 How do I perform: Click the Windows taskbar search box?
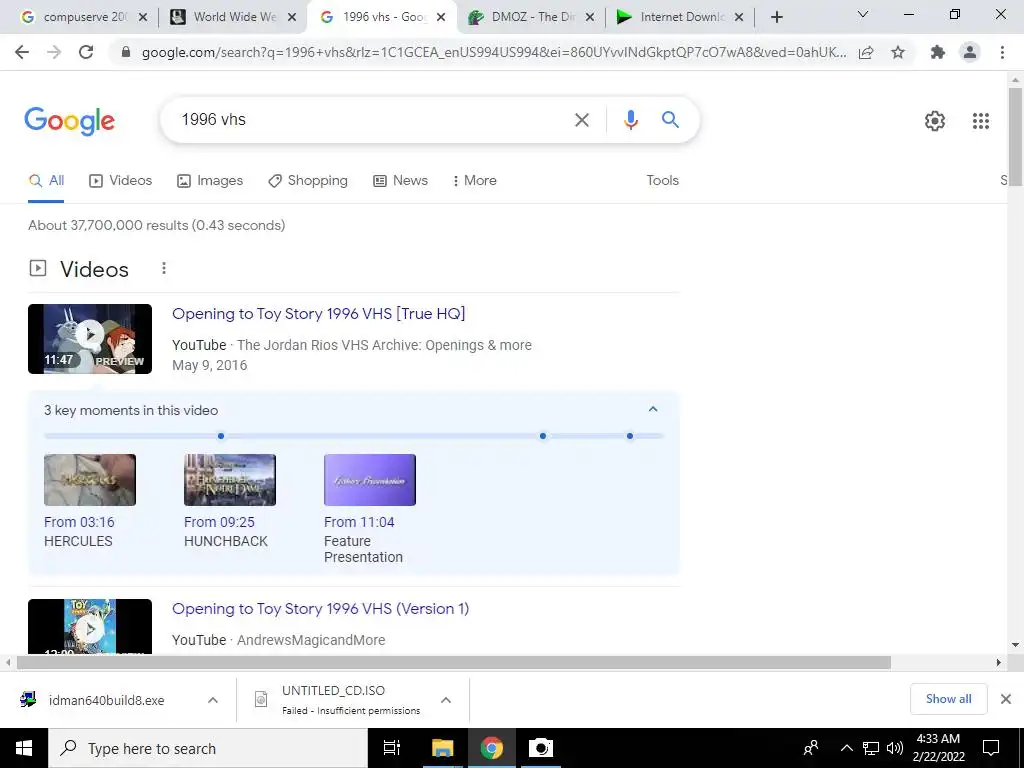coord(208,748)
